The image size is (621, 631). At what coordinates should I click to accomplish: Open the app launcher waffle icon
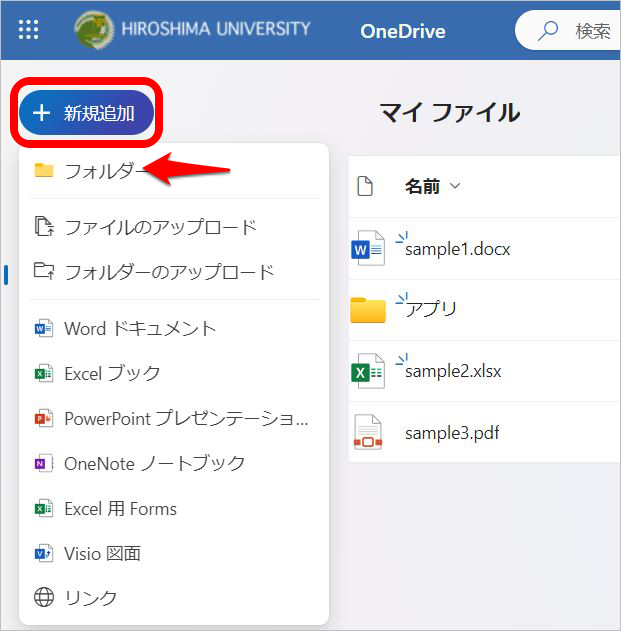click(29, 30)
